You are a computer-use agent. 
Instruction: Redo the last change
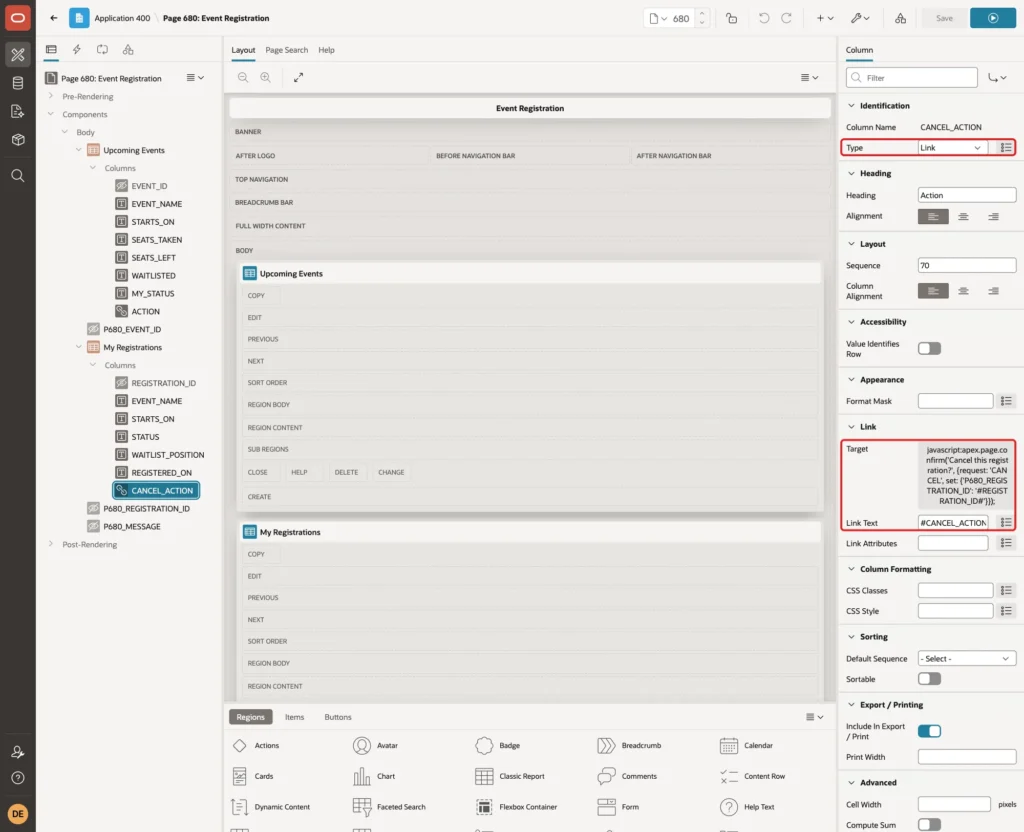(786, 18)
